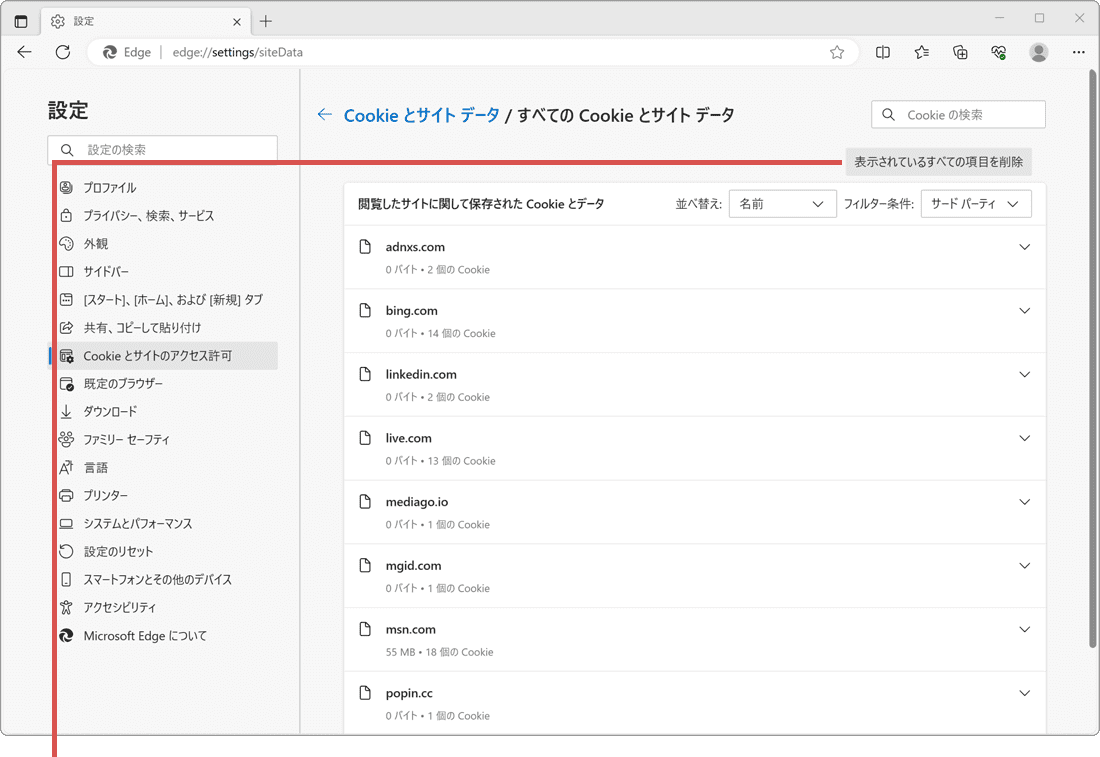The image size is (1100, 757).
Task: Expand the bing.com cookie entry
Action: [1024, 310]
